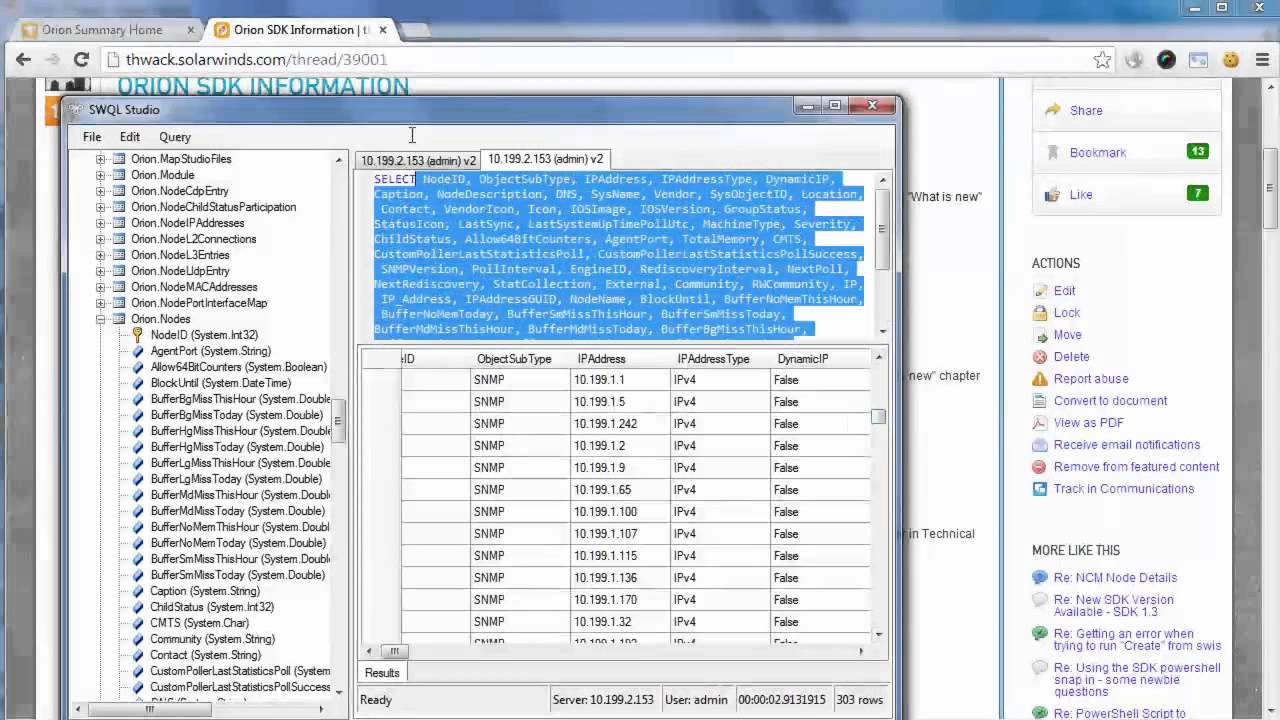Close the Orion SDK Information browser tab

click(x=382, y=30)
